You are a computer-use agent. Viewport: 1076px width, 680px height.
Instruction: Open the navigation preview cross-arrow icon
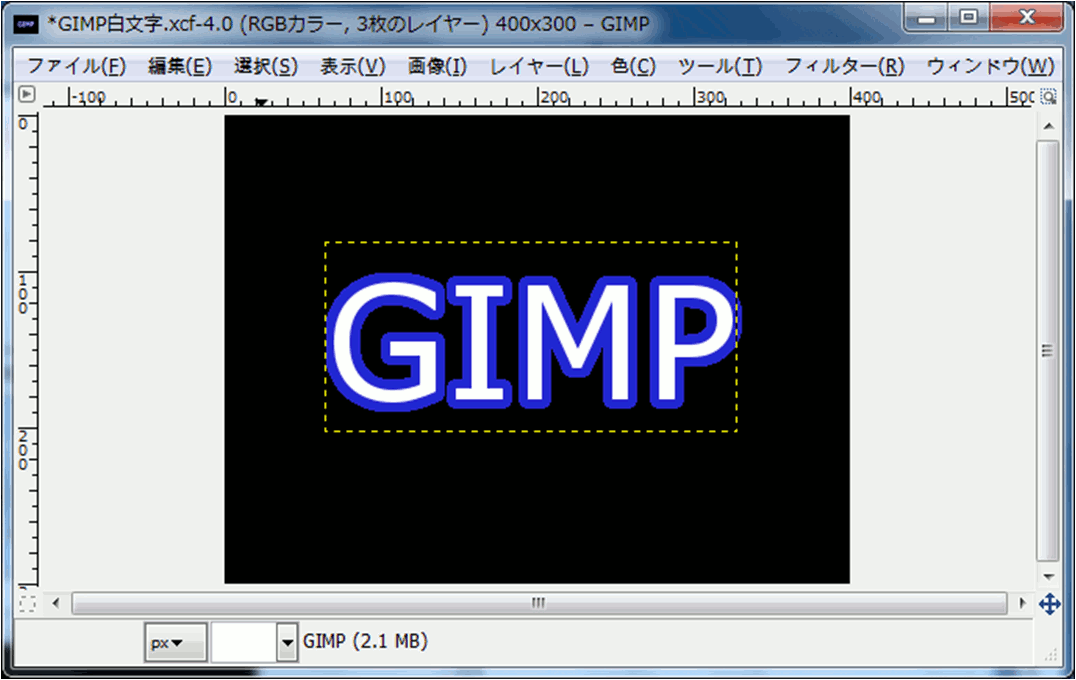tap(1049, 604)
